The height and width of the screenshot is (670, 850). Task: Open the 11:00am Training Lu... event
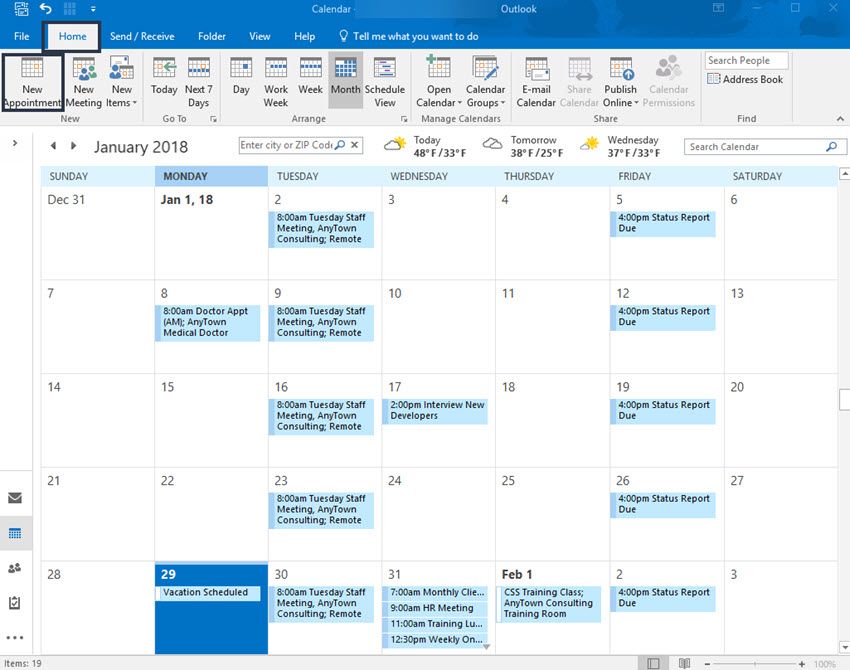[435, 624]
